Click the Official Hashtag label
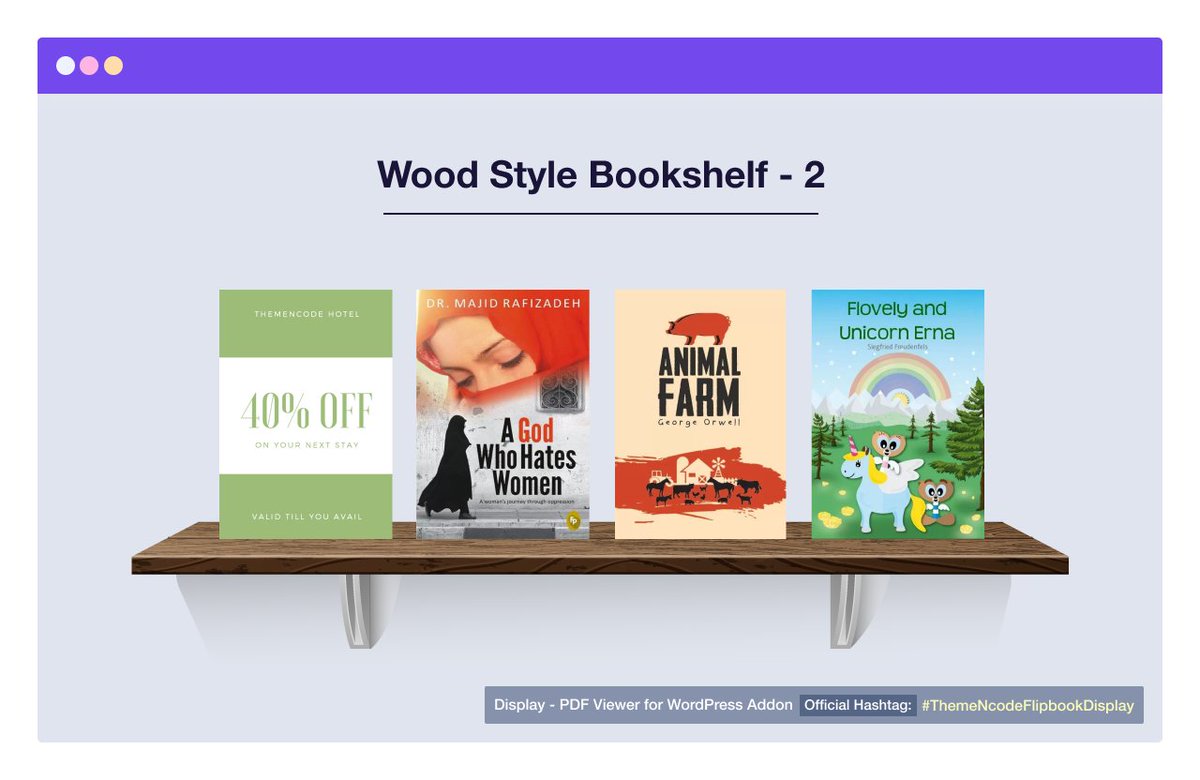This screenshot has width=1200, height=780. tap(858, 705)
